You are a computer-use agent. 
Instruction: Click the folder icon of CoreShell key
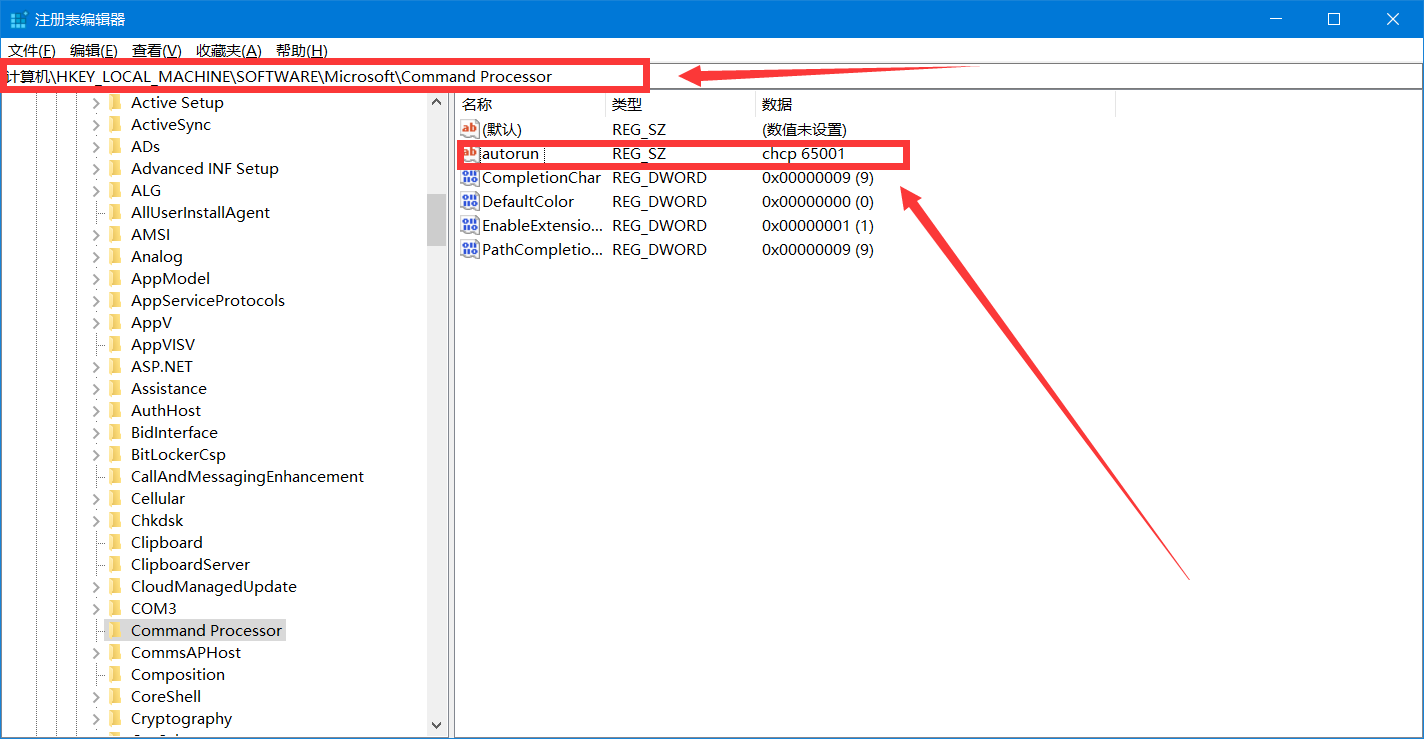[115, 696]
